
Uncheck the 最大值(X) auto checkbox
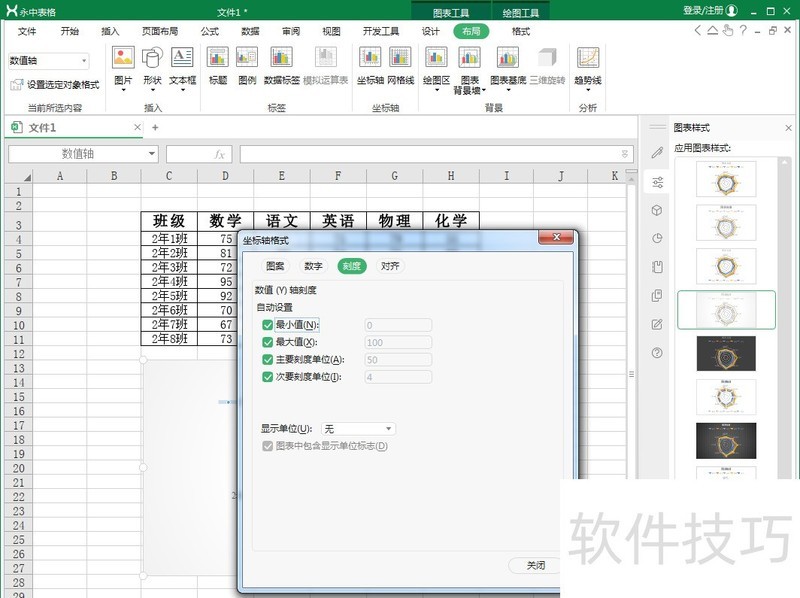267,342
